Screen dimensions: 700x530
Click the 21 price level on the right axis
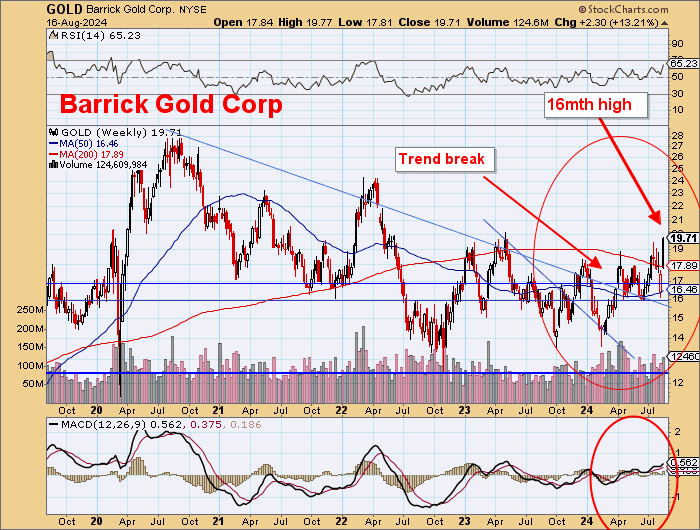tap(677, 220)
